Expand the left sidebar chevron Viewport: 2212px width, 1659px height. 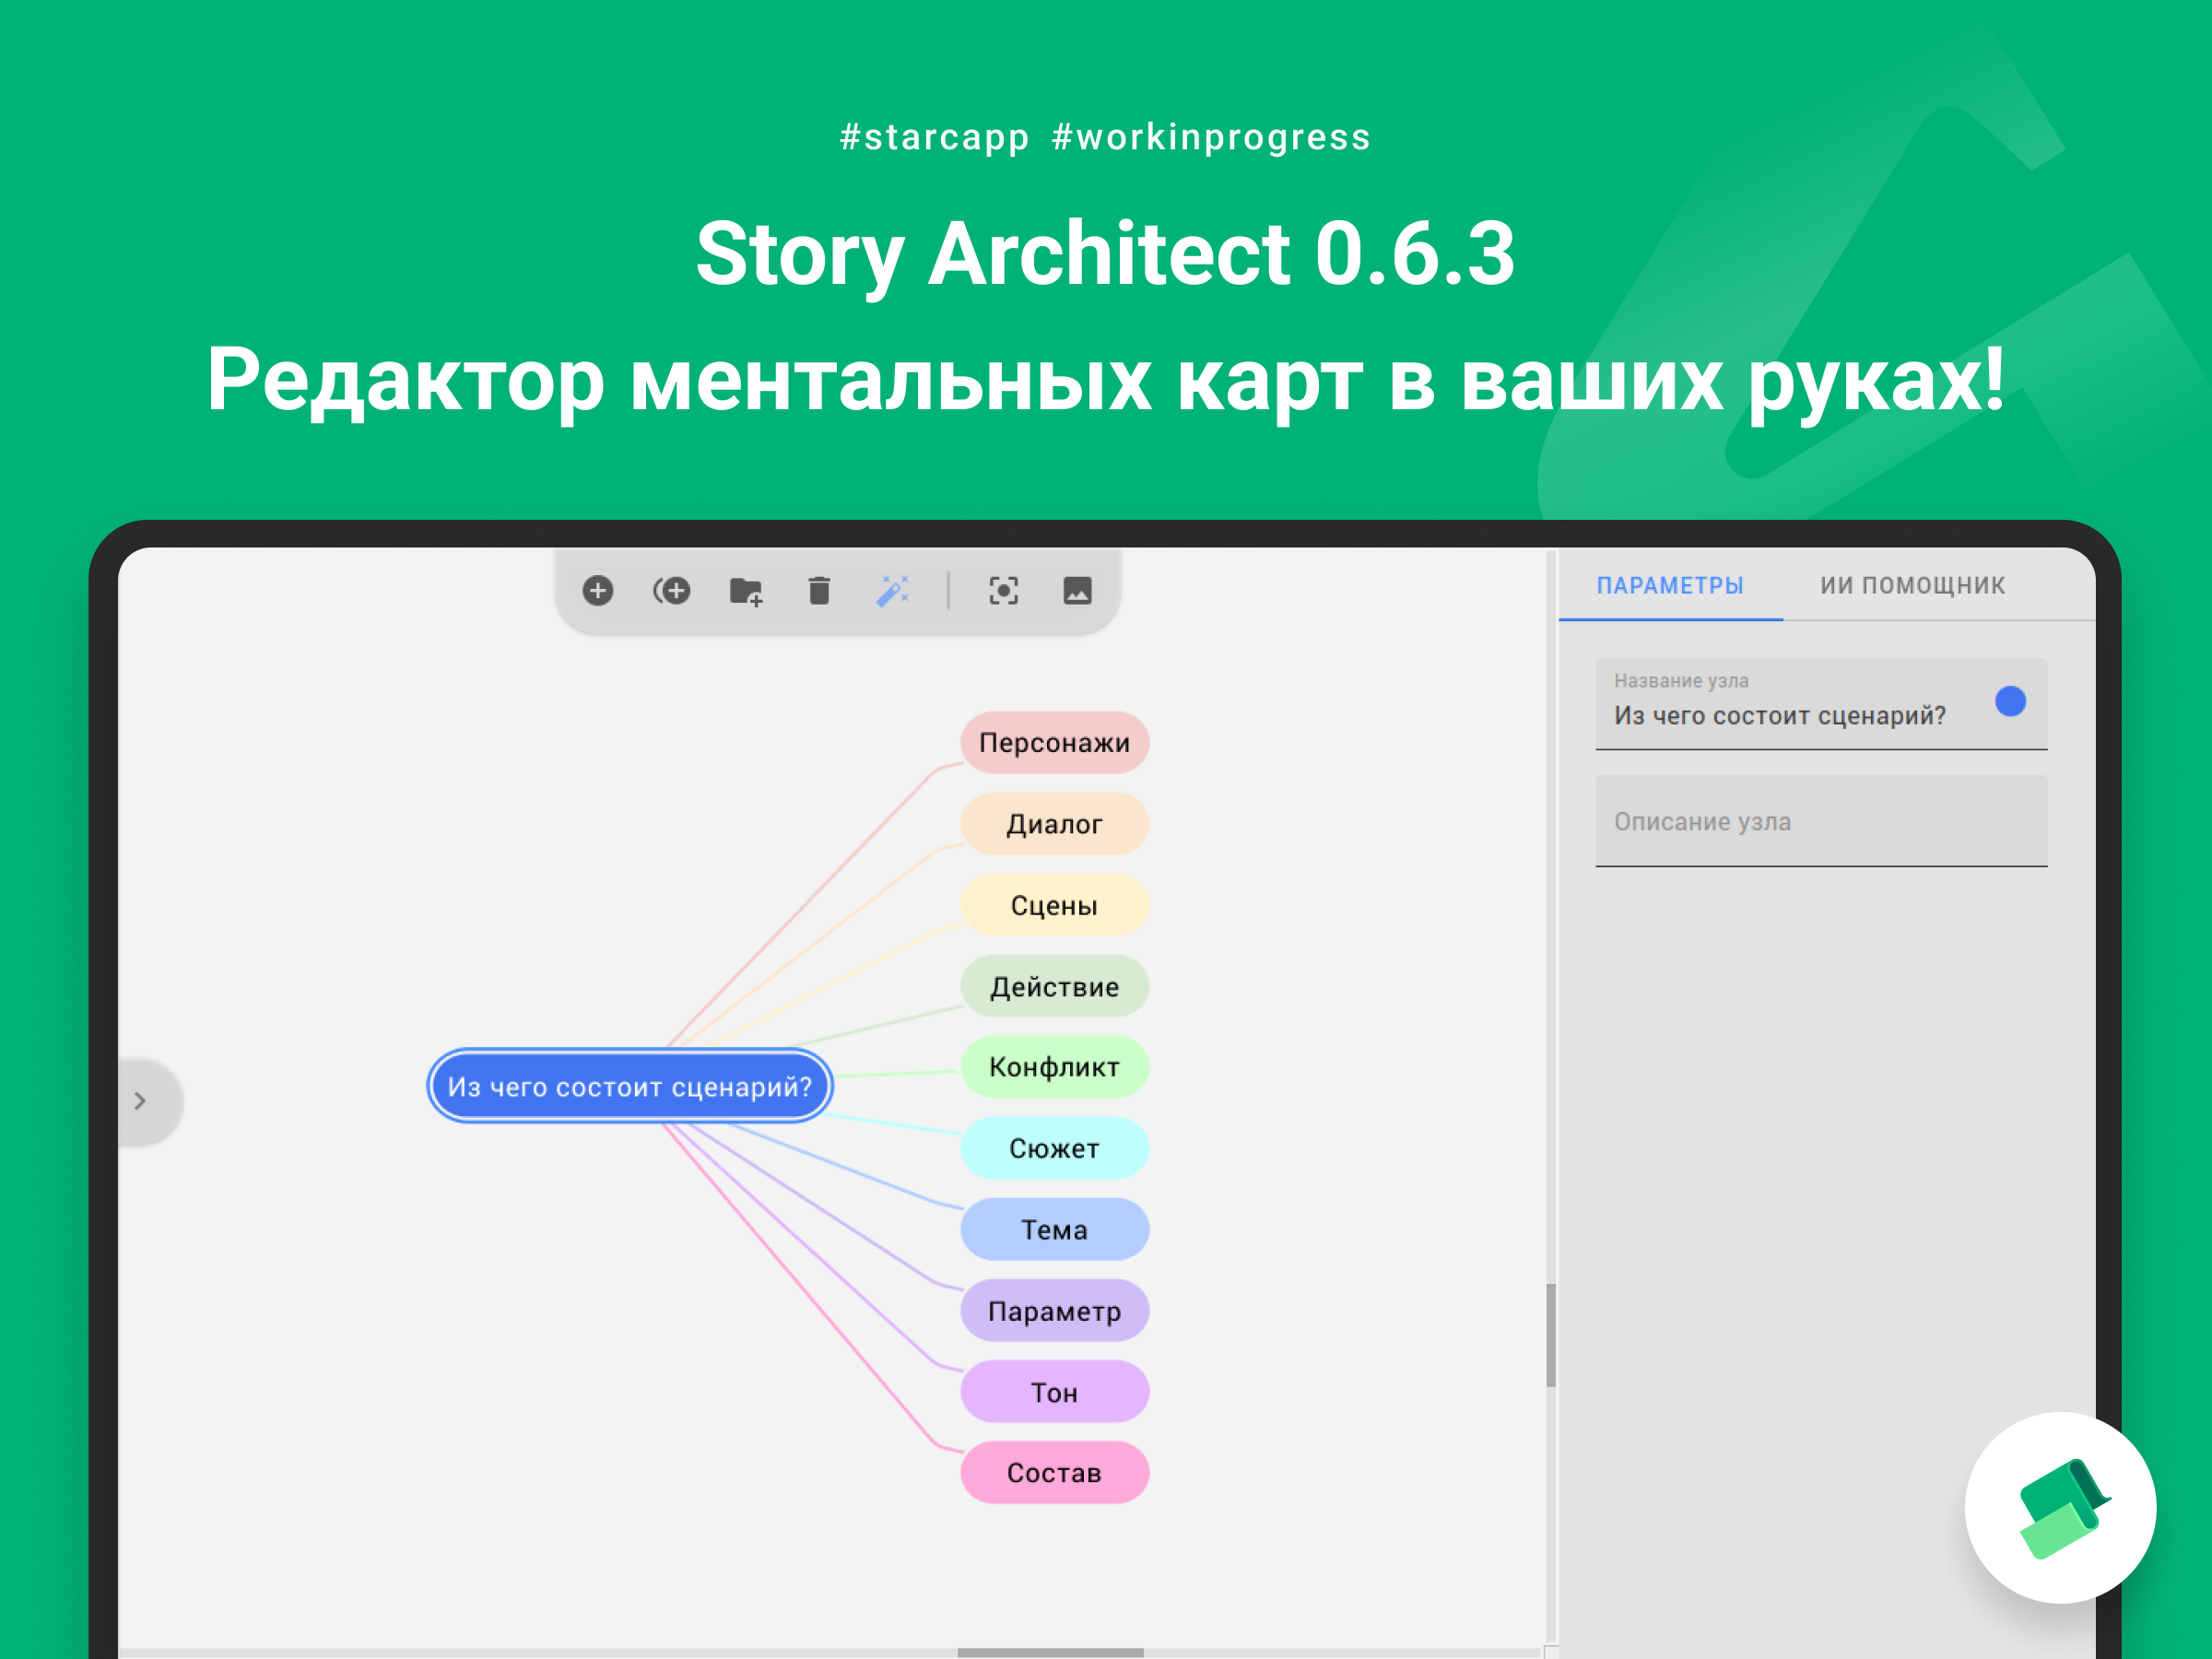coord(141,1101)
